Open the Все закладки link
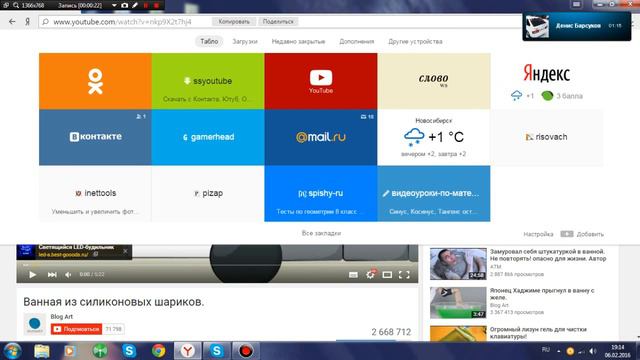Screen dimensions: 640x360 [x=321, y=233]
